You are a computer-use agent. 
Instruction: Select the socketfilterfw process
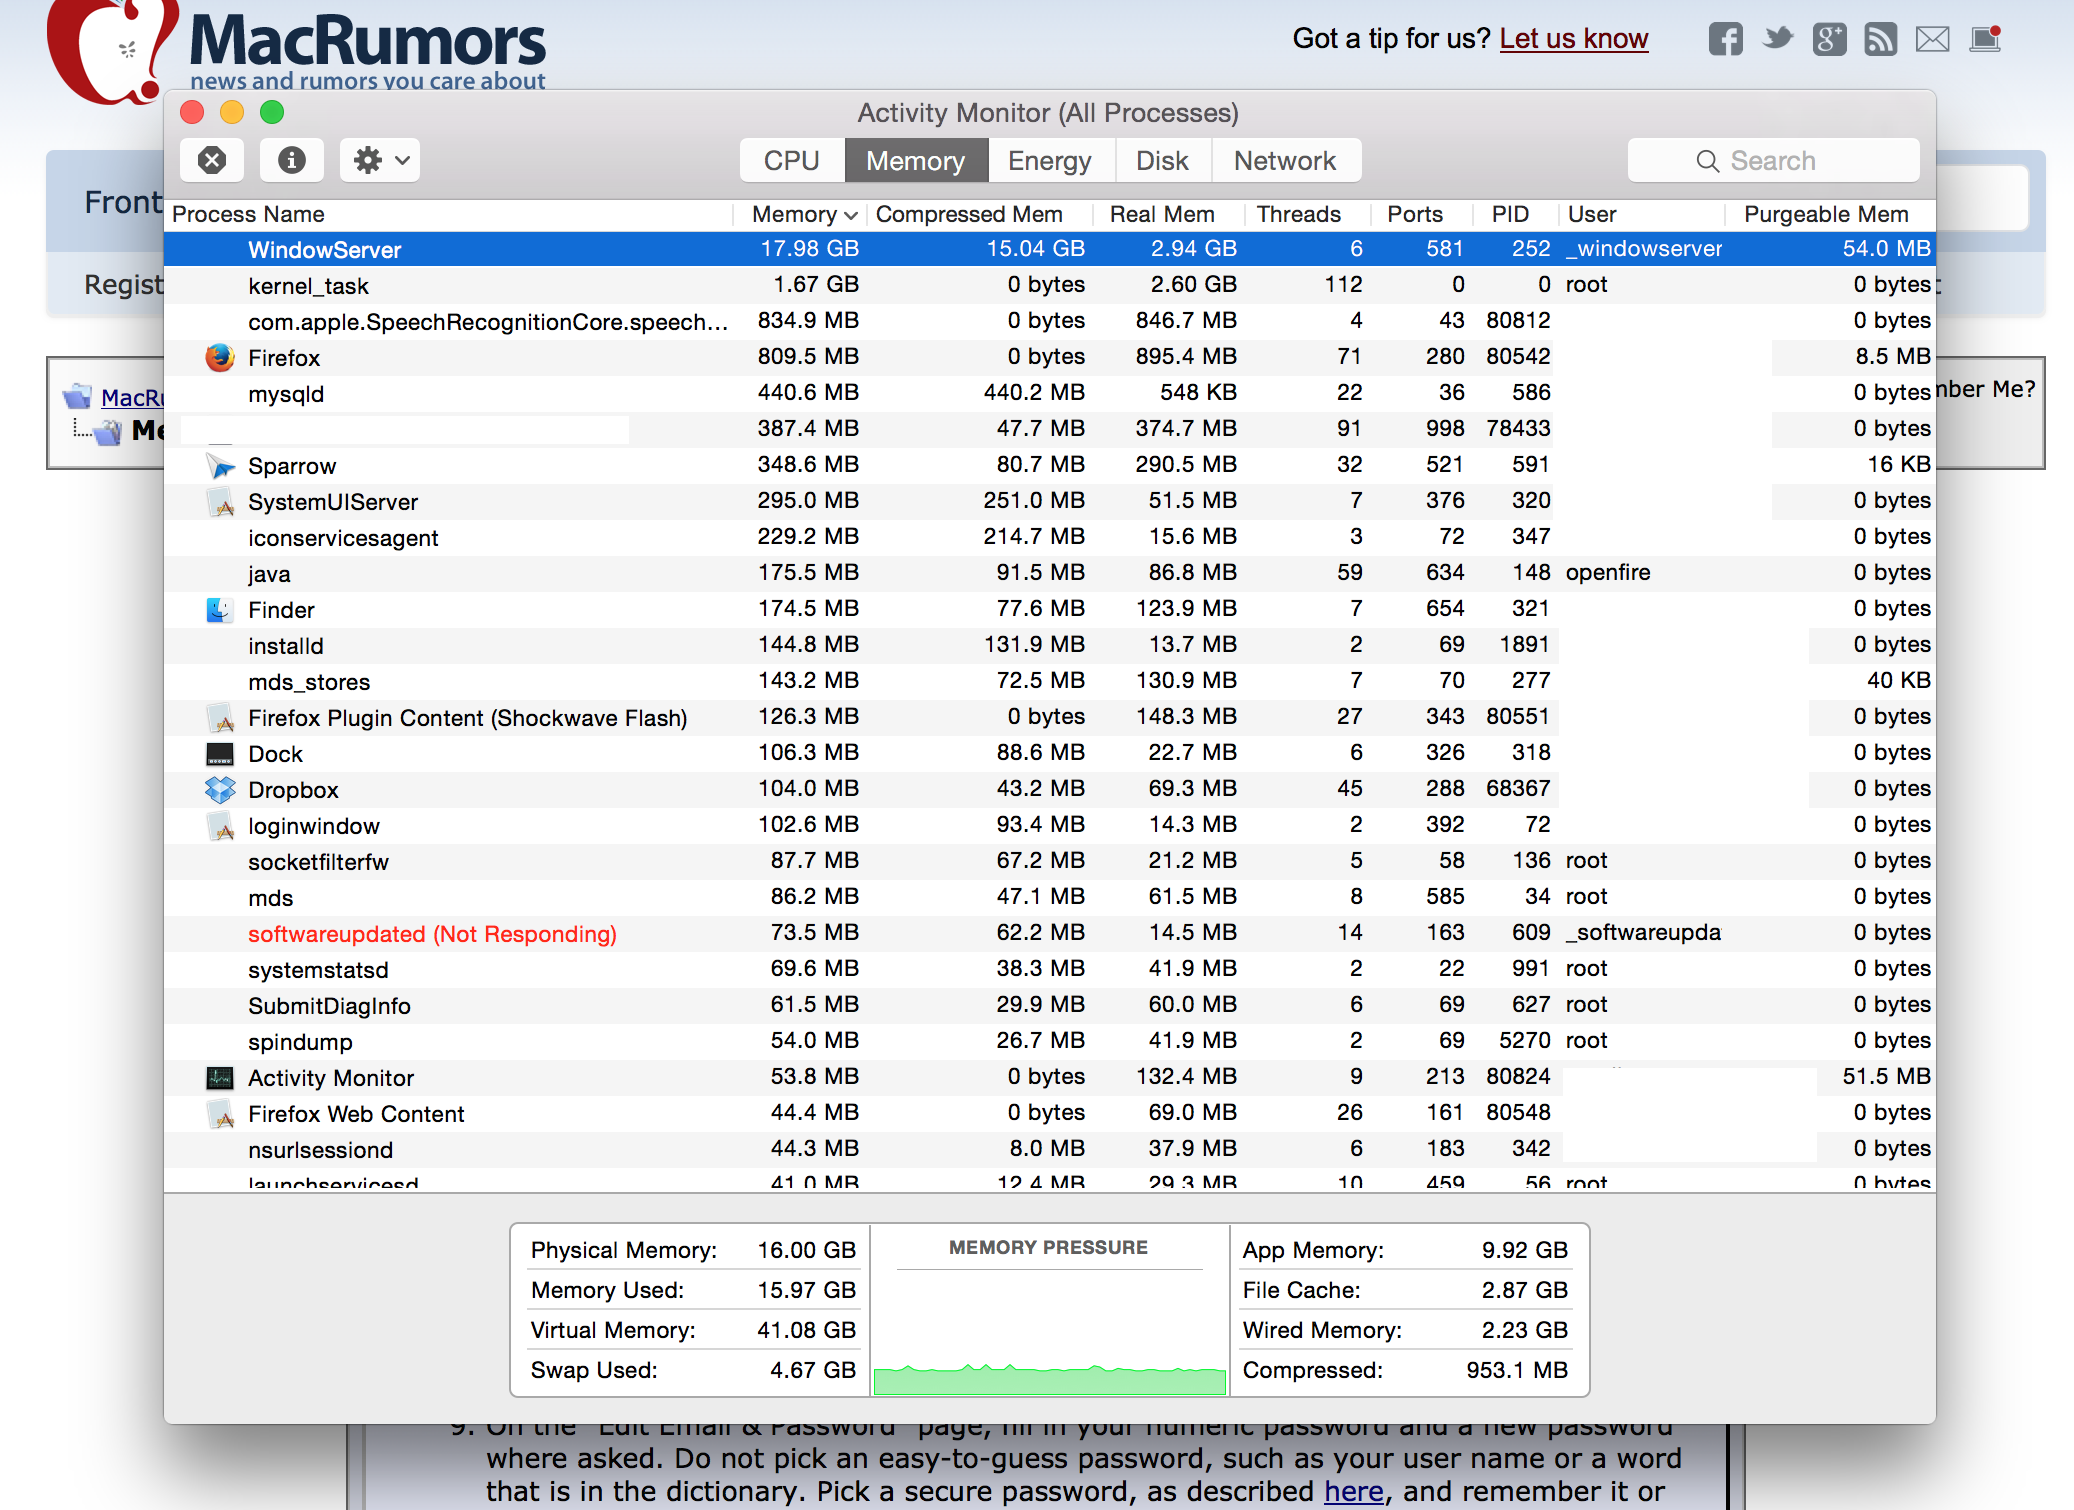1049,861
